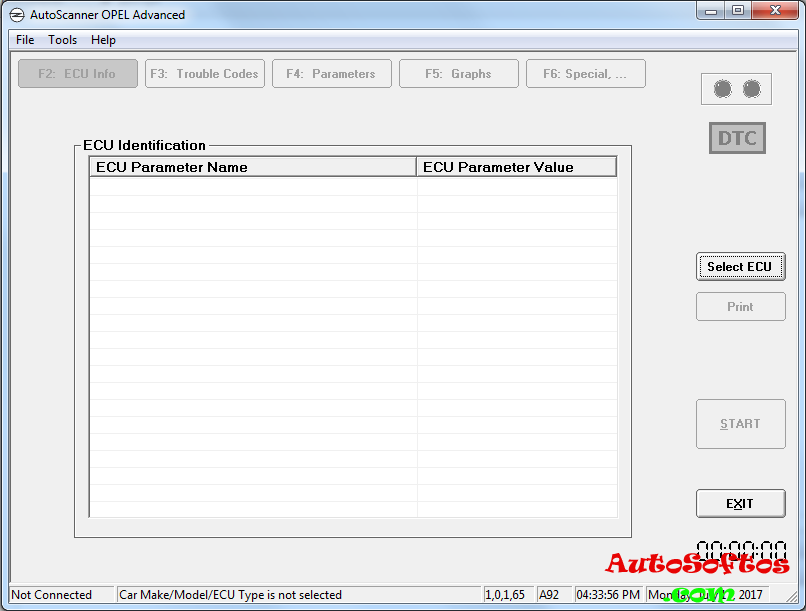Screen dimensions: 806x611
Task: Switch to F2: ECU Info tab
Action: (78, 73)
